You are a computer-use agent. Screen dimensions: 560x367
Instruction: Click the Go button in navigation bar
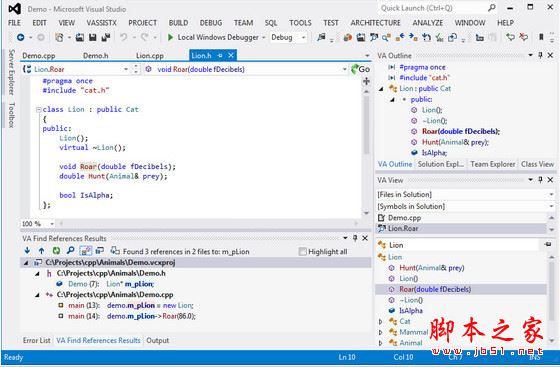360,69
